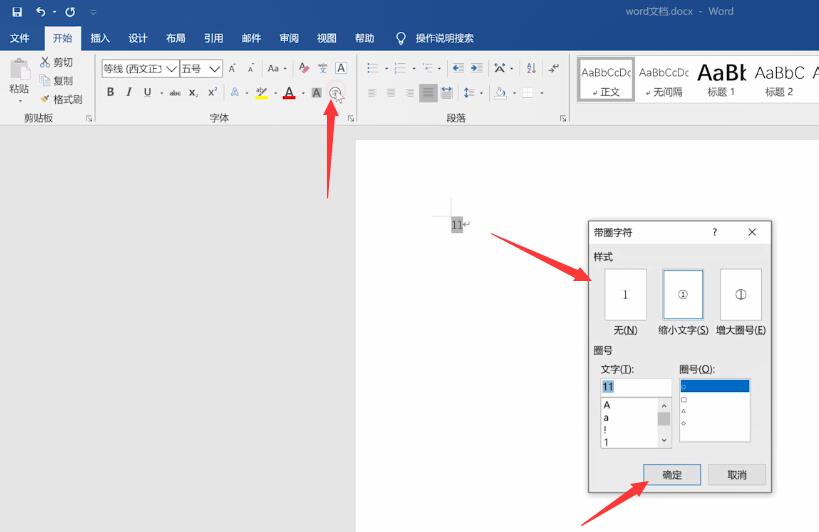
Task: Toggle character shading (gray A) button
Action: [317, 93]
